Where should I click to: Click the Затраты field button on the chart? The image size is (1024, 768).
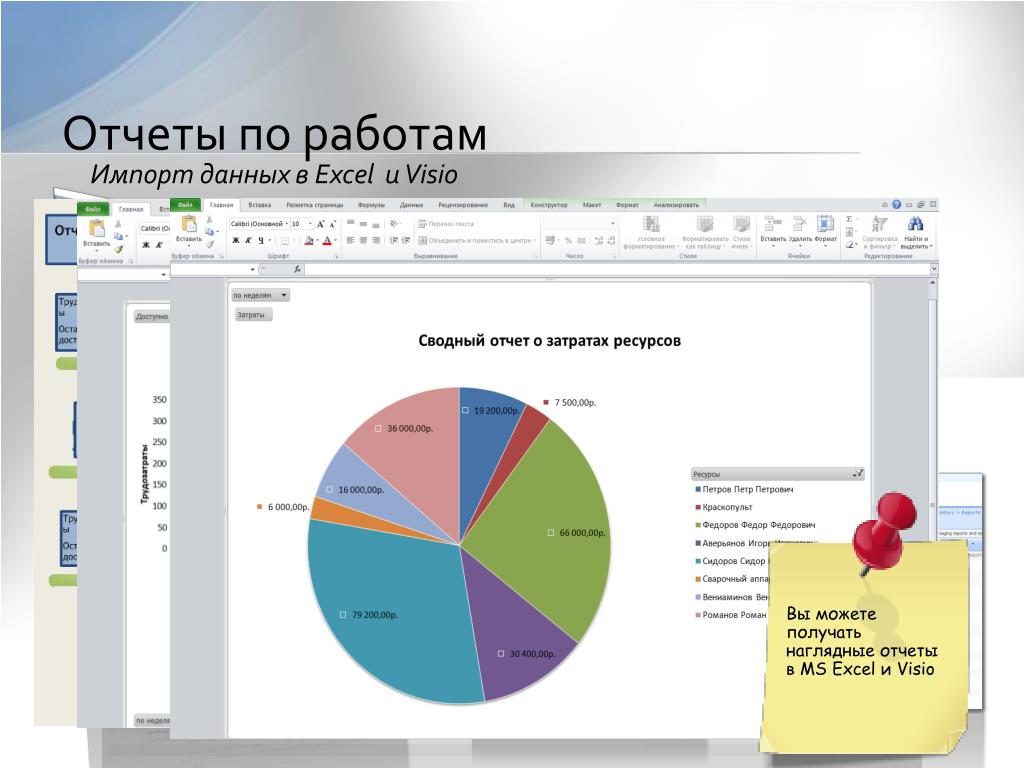click(251, 315)
